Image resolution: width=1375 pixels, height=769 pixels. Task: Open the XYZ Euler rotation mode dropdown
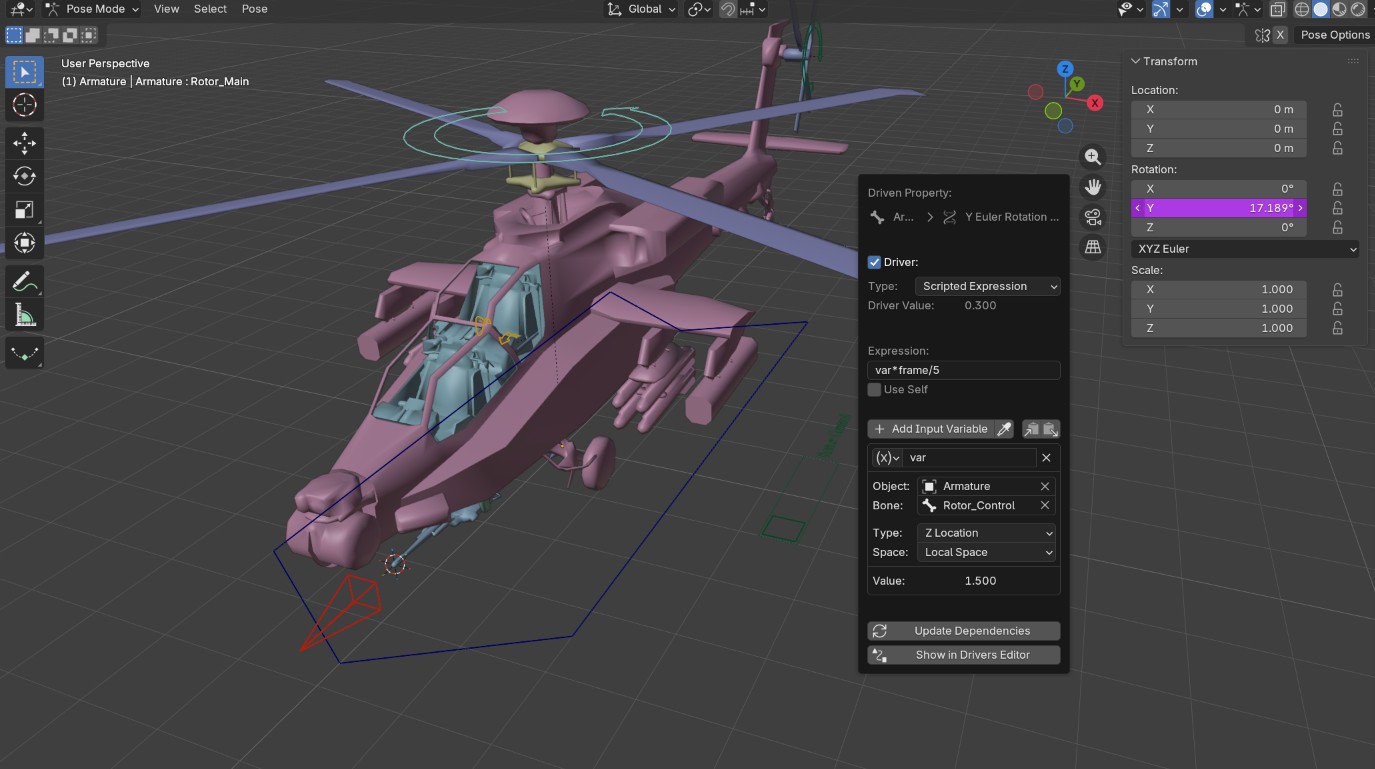point(1245,249)
